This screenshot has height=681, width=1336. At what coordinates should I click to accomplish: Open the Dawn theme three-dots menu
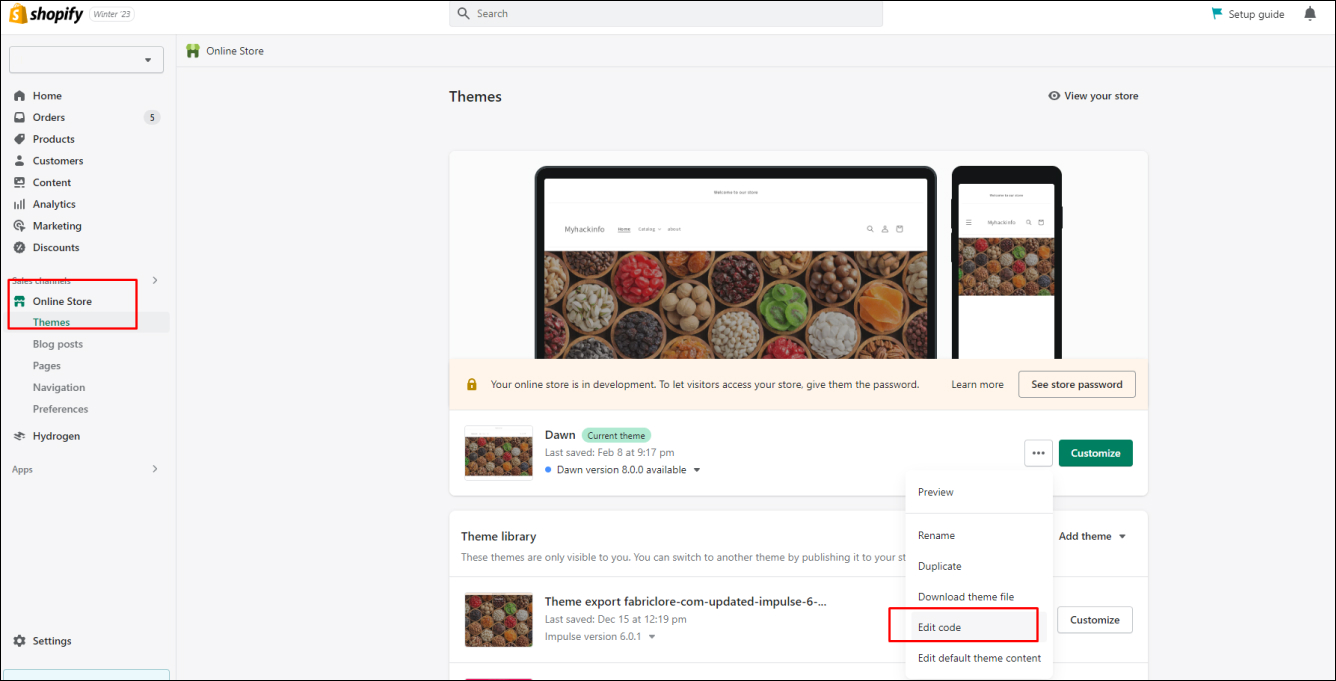click(1039, 453)
